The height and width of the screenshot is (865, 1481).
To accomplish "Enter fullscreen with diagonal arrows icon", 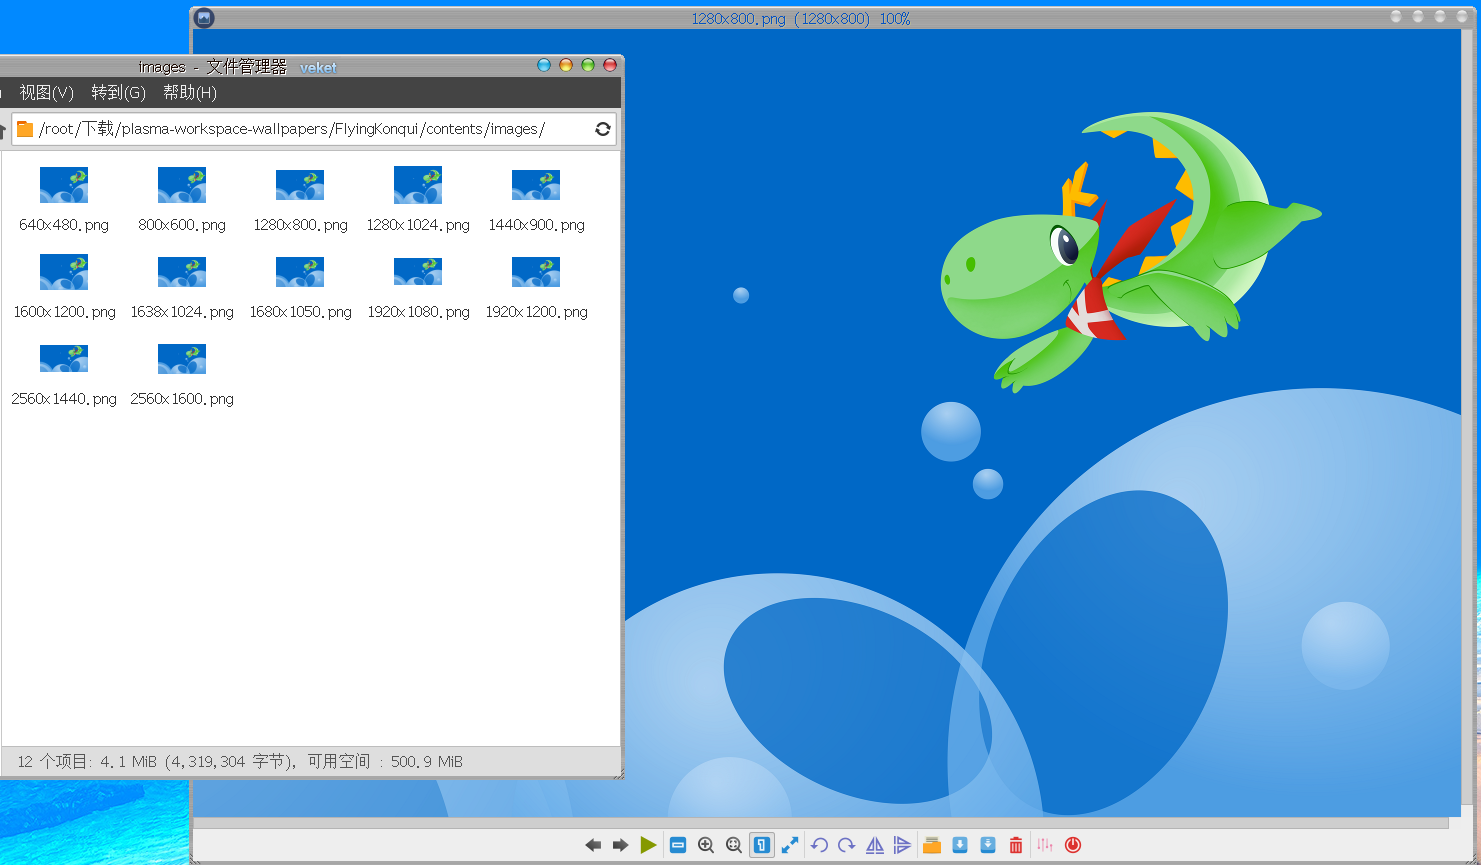I will coord(790,845).
